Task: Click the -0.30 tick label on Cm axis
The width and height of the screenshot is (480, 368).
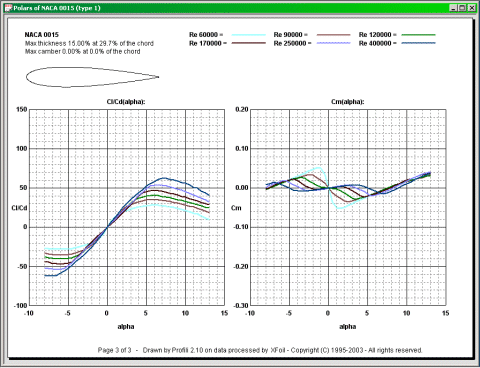Action: pos(241,305)
